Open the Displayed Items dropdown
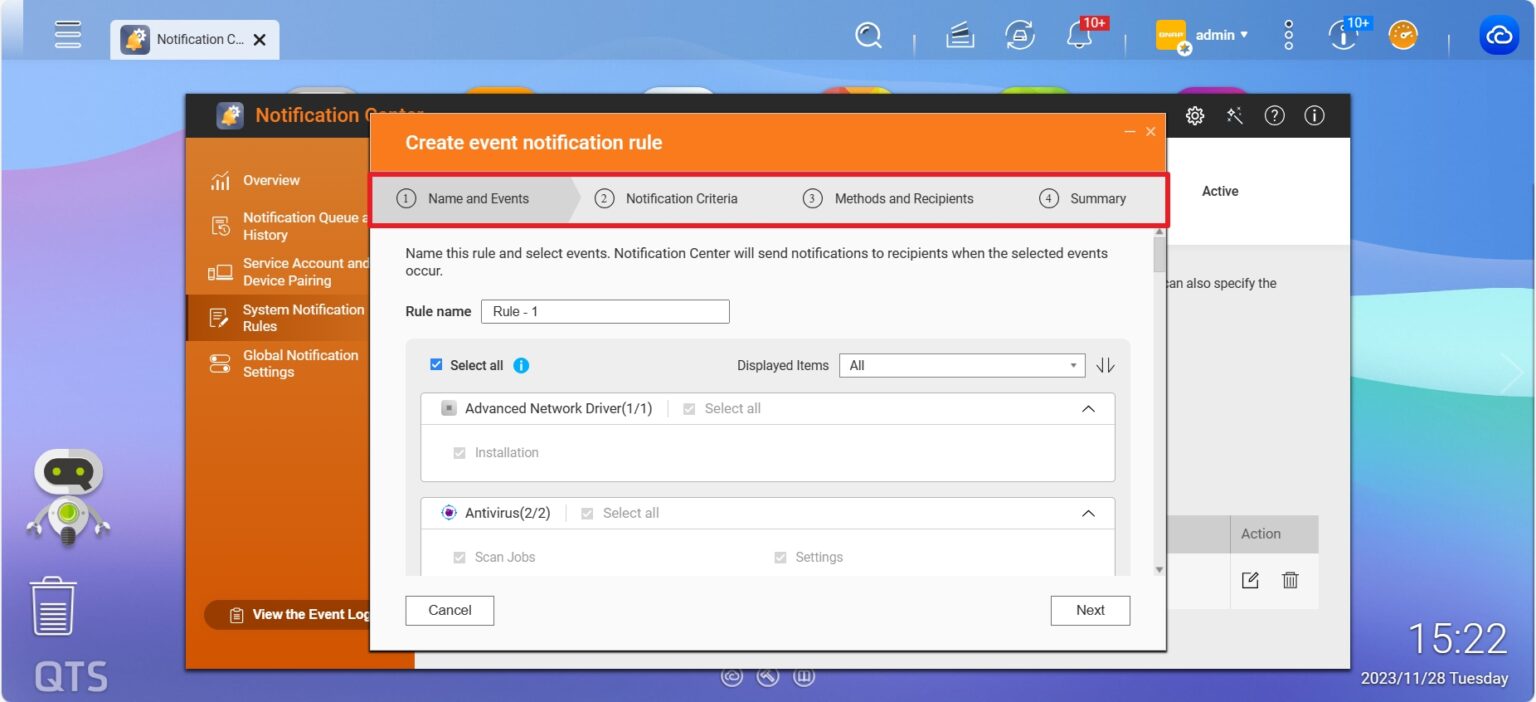Screen dimensions: 1536x702 (962, 366)
